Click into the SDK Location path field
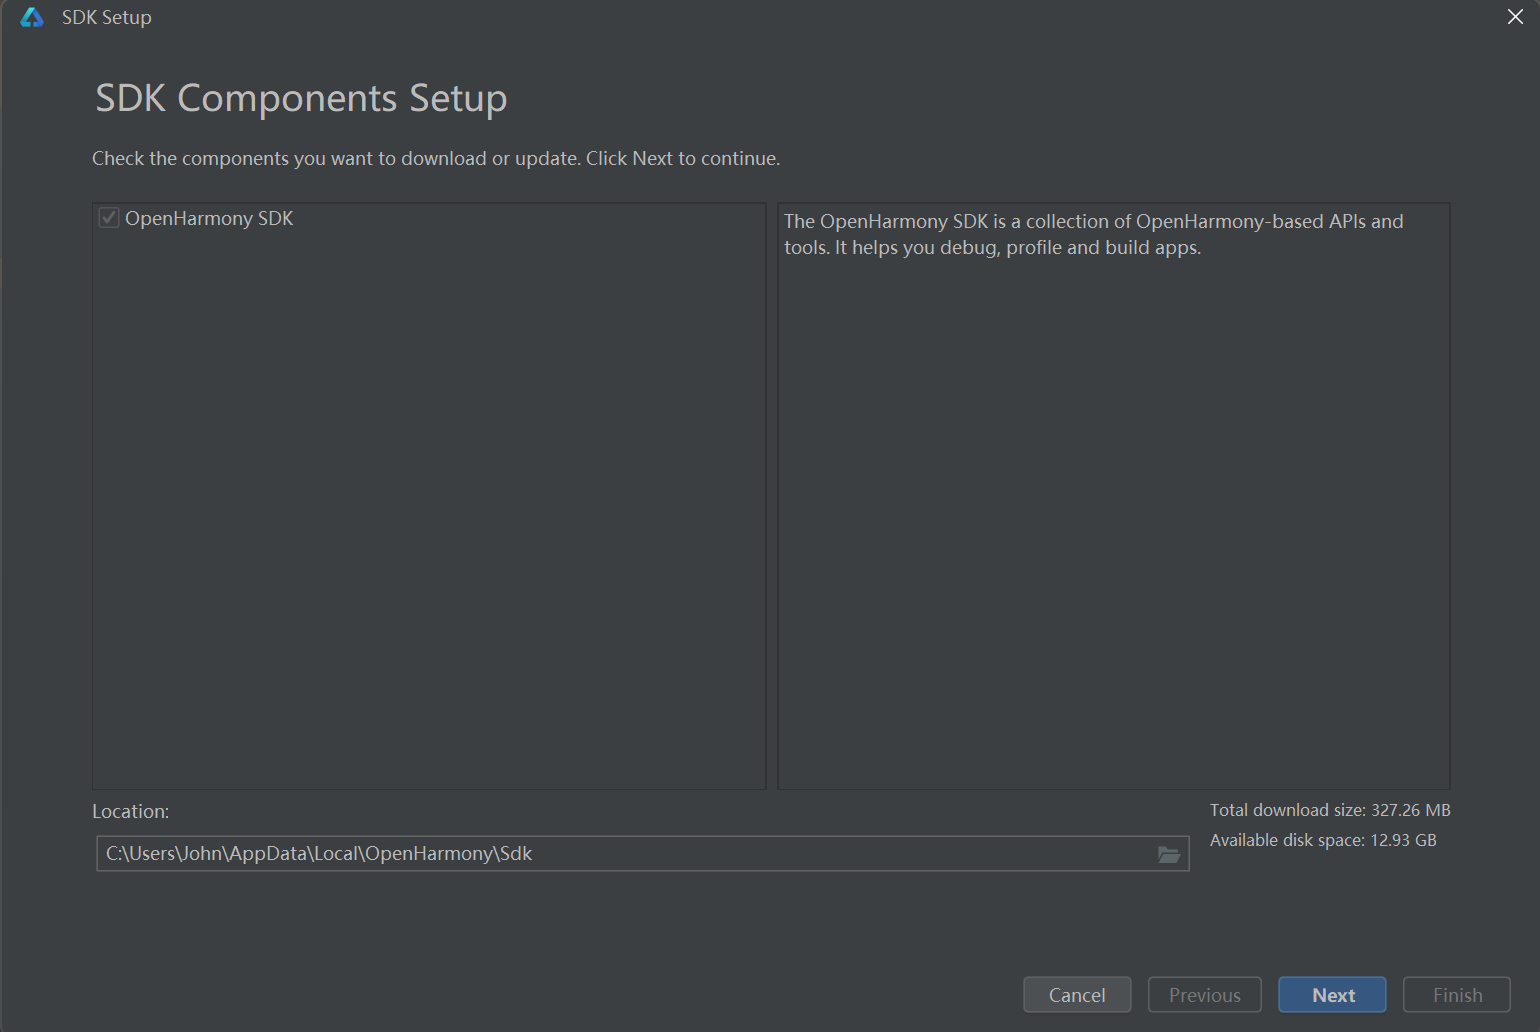 (x=642, y=854)
